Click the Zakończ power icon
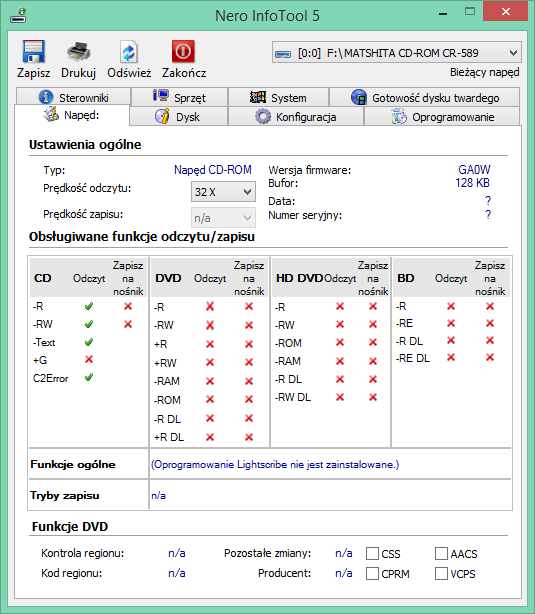Screen dimensions: 535x614 (x=183, y=51)
